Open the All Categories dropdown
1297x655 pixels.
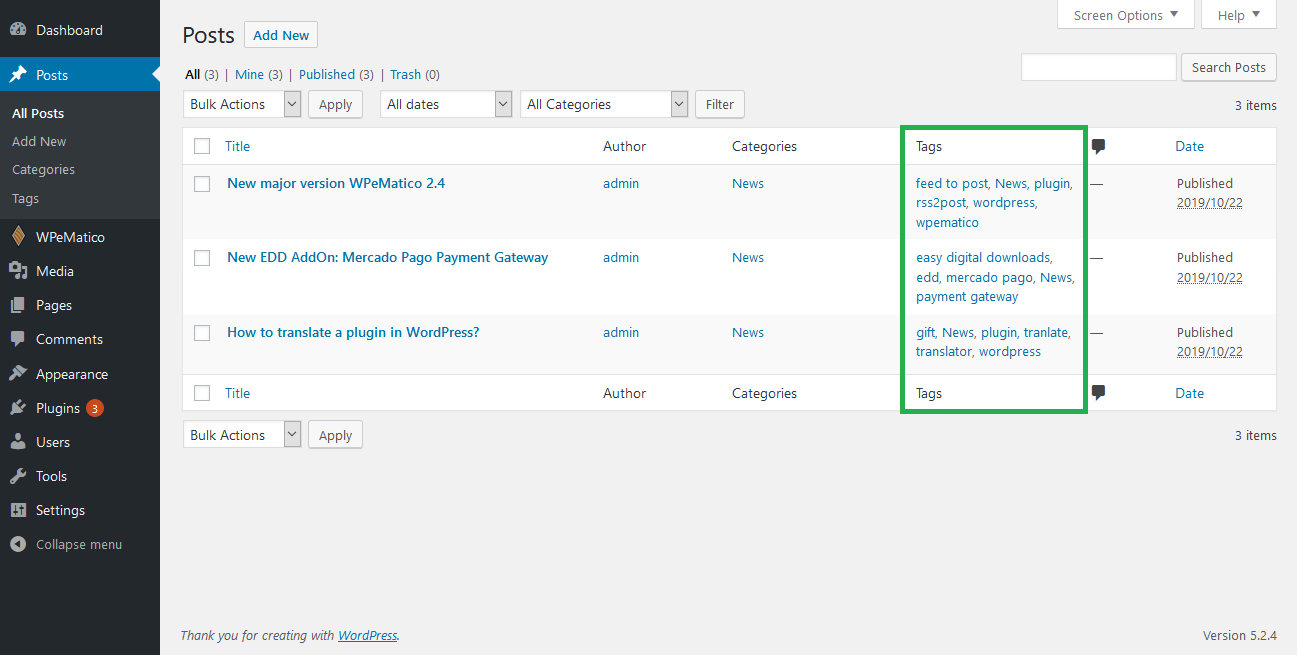pos(604,104)
